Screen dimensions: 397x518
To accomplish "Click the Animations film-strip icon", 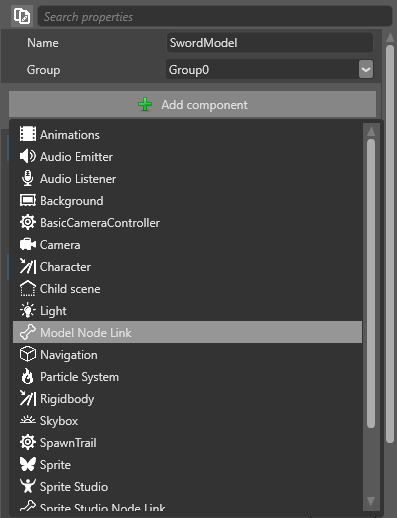I will coord(28,134).
